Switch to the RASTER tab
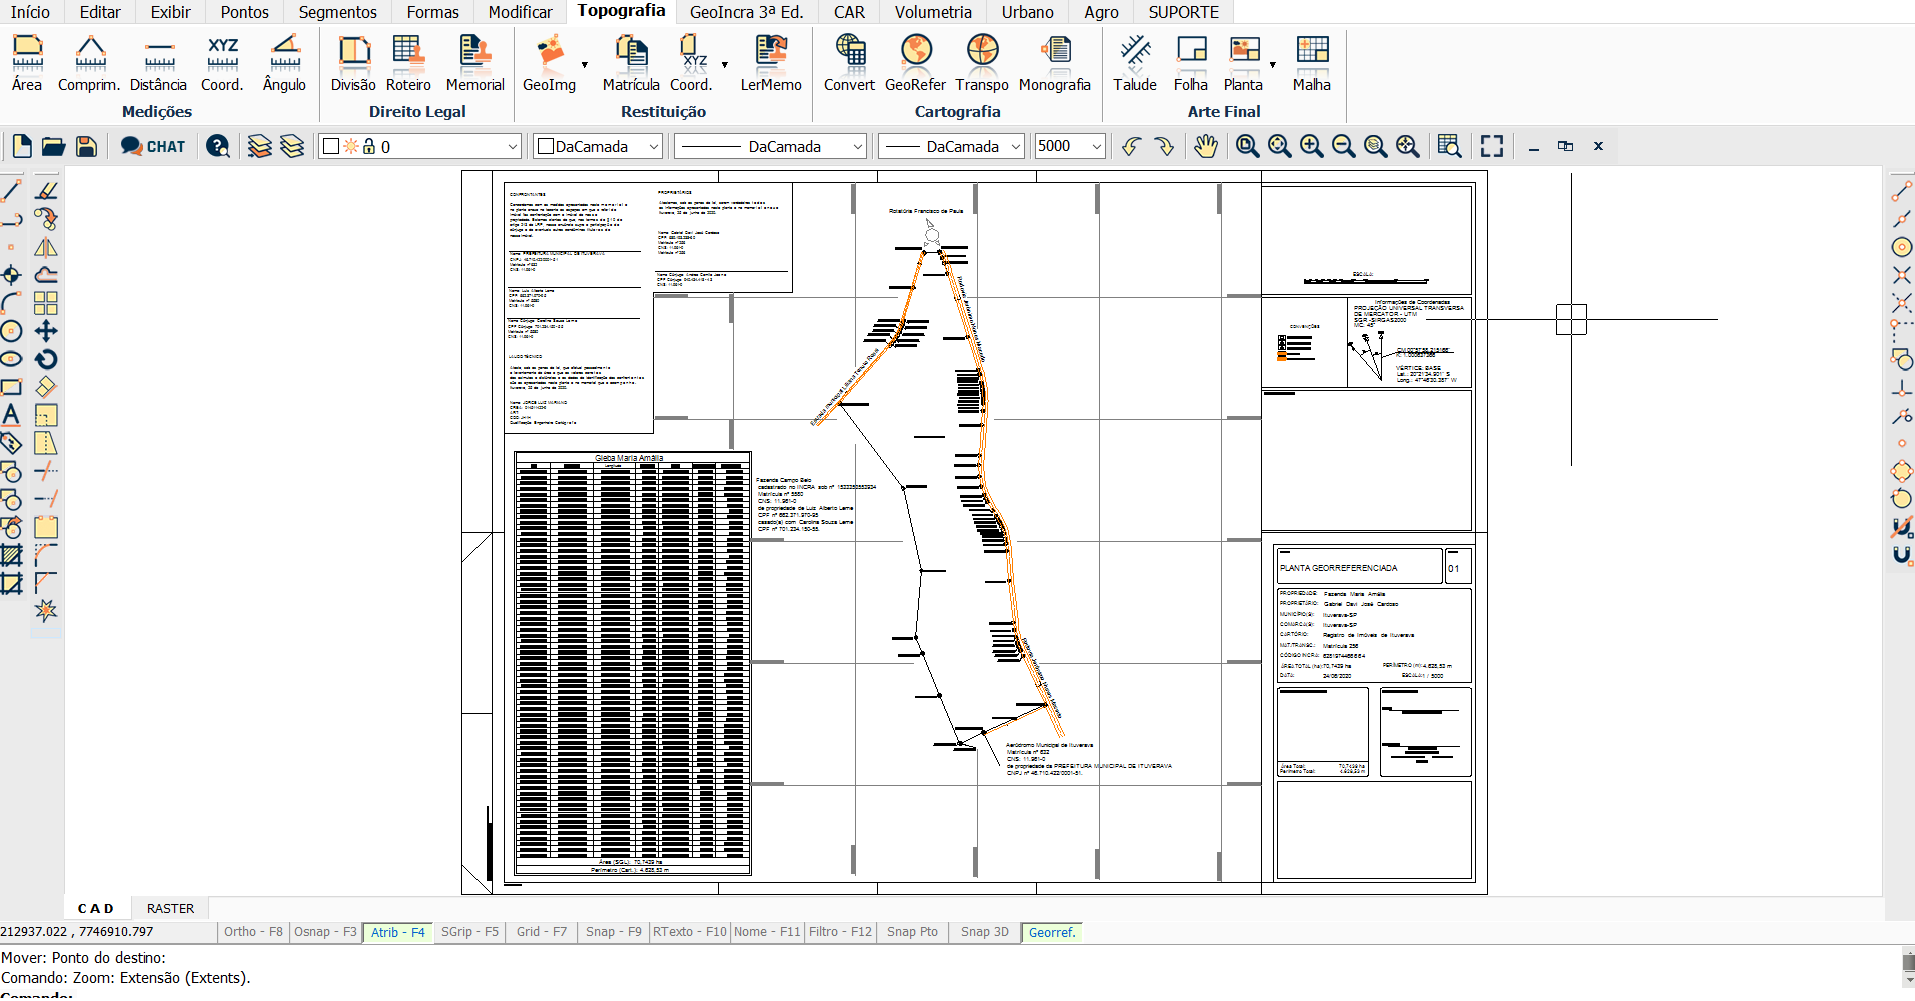 click(170, 908)
